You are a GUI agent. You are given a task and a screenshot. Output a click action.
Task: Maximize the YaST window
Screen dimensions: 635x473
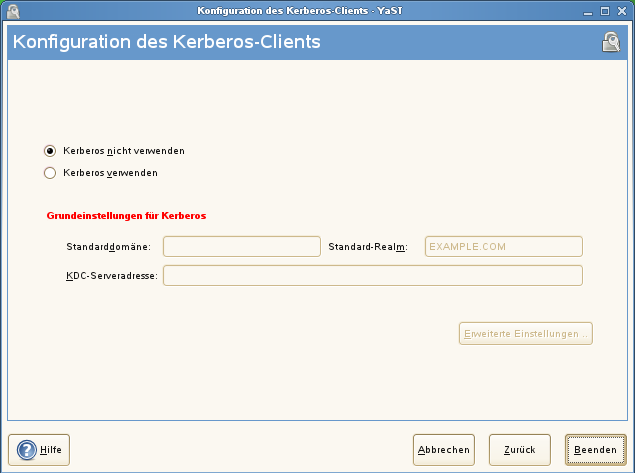[606, 10]
